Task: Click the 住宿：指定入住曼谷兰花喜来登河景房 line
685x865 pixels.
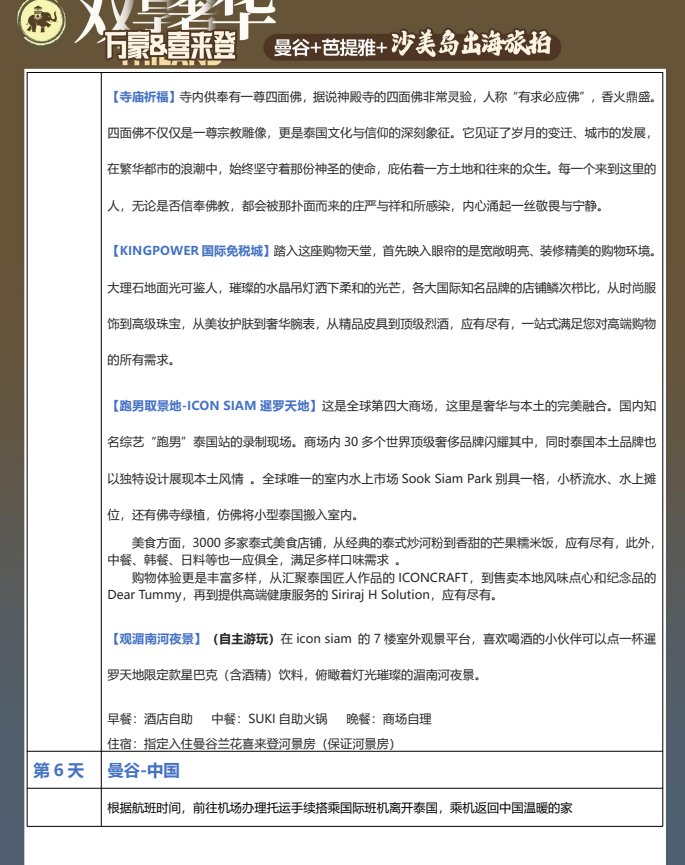Action: [251, 744]
